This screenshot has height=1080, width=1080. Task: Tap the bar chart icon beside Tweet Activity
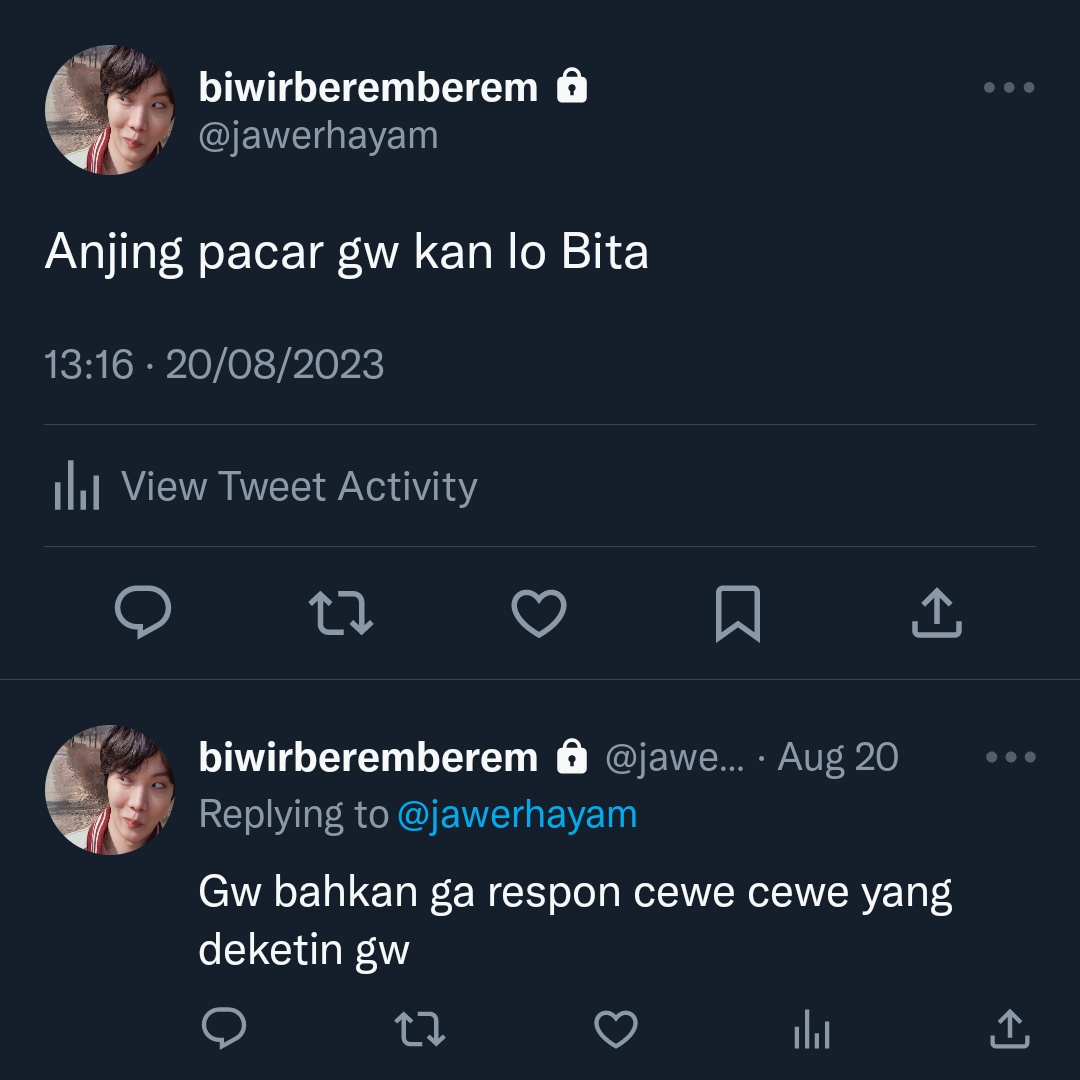point(76,486)
